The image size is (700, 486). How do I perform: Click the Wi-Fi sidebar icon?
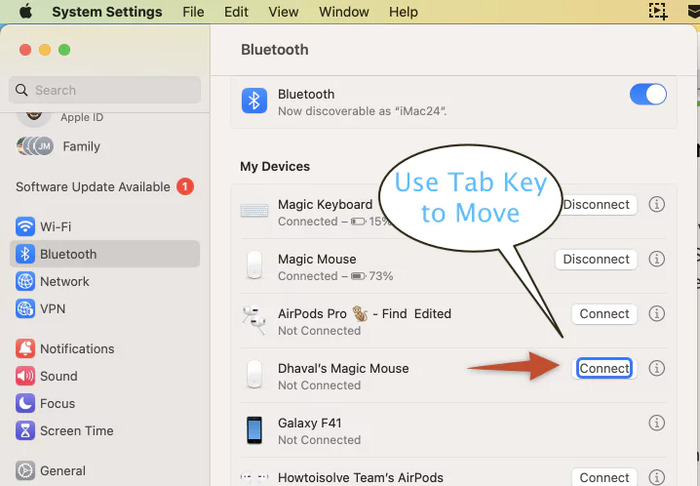pyautogui.click(x=25, y=227)
